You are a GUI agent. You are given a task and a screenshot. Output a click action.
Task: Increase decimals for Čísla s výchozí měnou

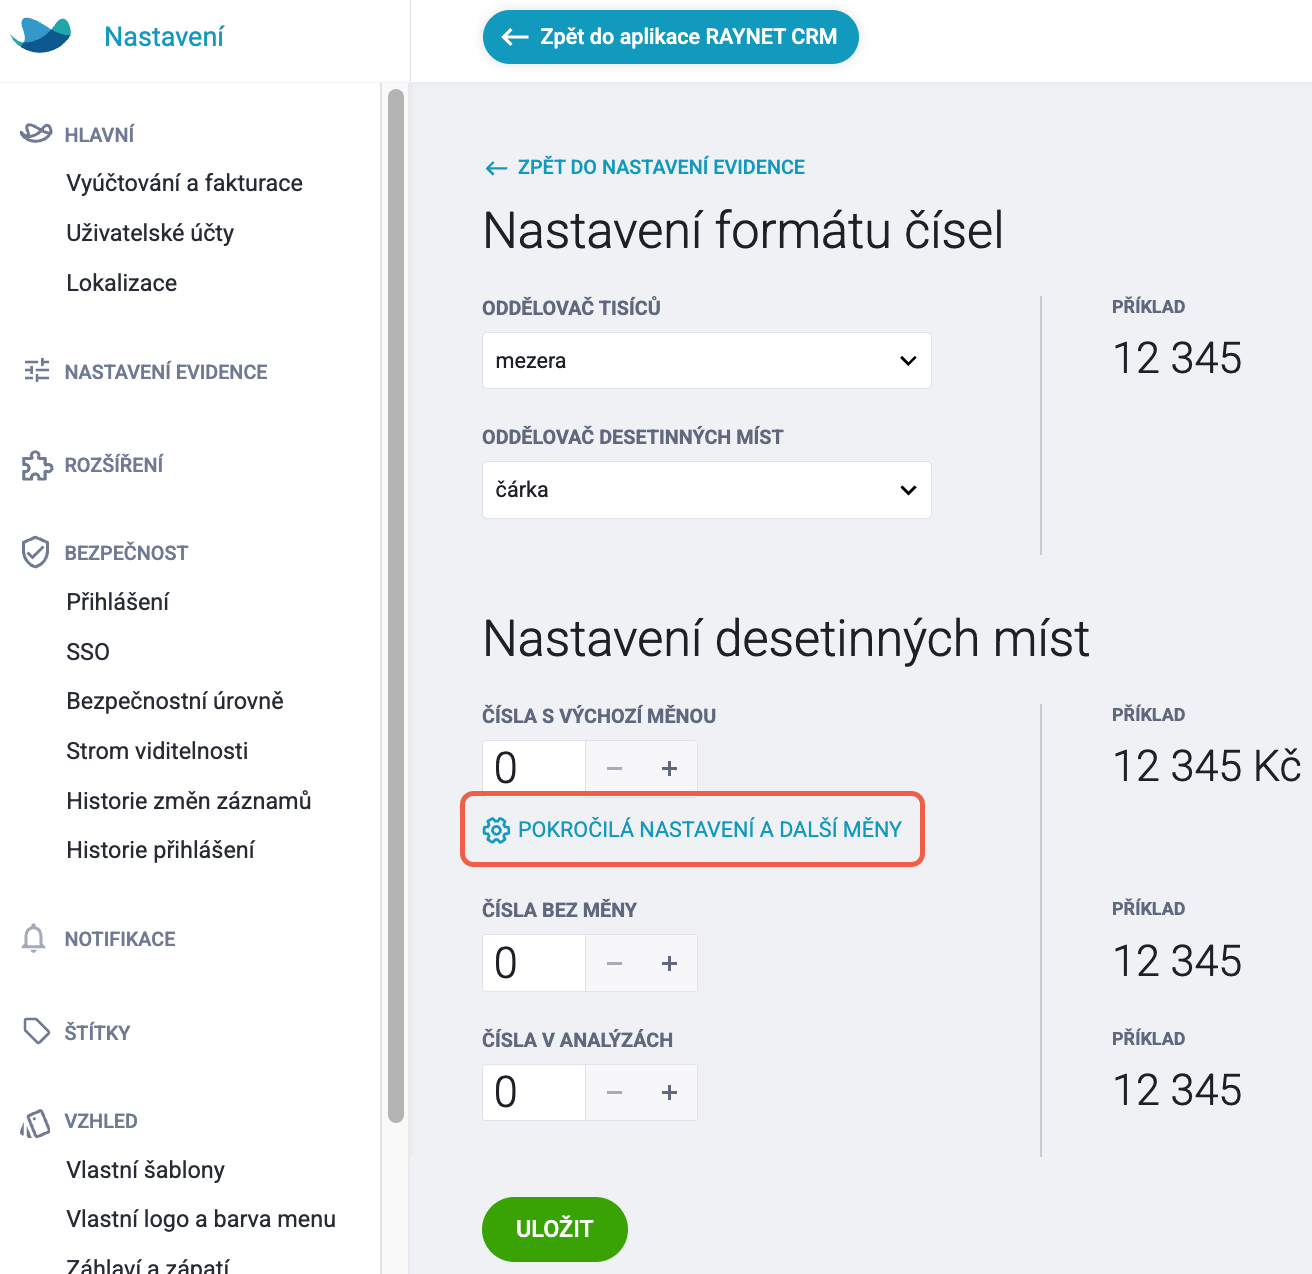[670, 768]
